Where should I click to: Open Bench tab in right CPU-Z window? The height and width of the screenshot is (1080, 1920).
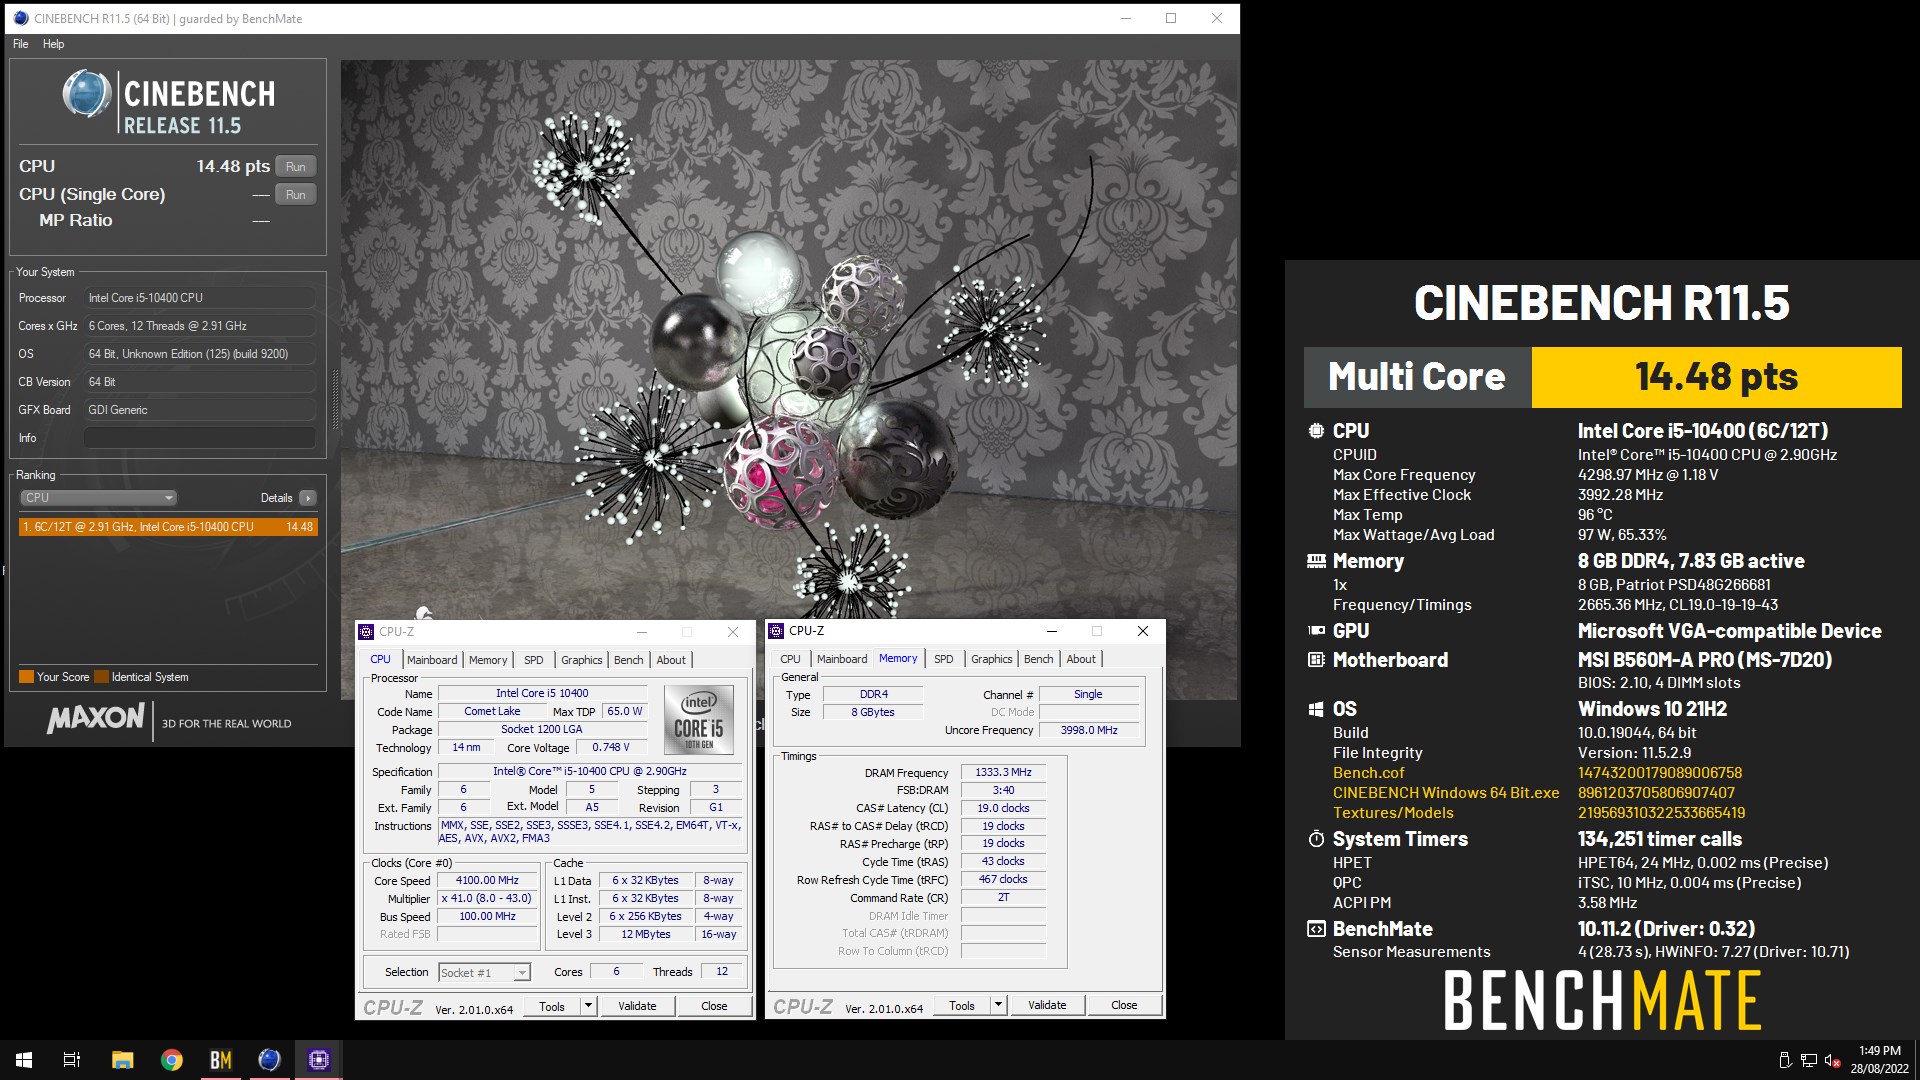1038,659
